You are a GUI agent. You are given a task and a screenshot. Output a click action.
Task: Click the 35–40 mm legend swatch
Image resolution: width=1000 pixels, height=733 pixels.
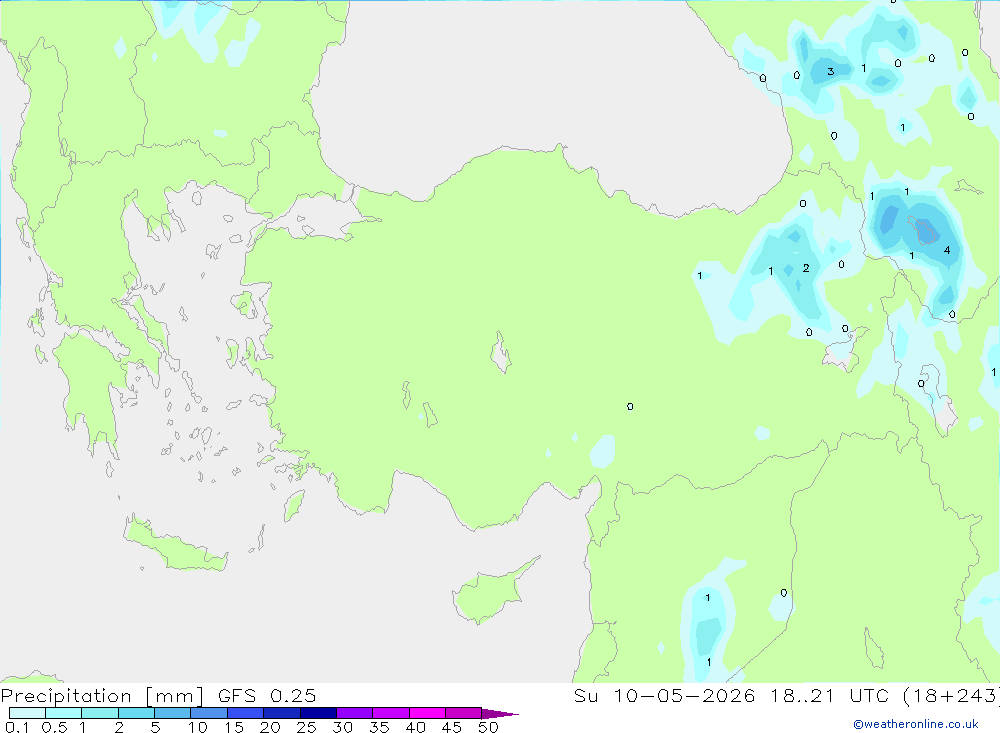390,713
